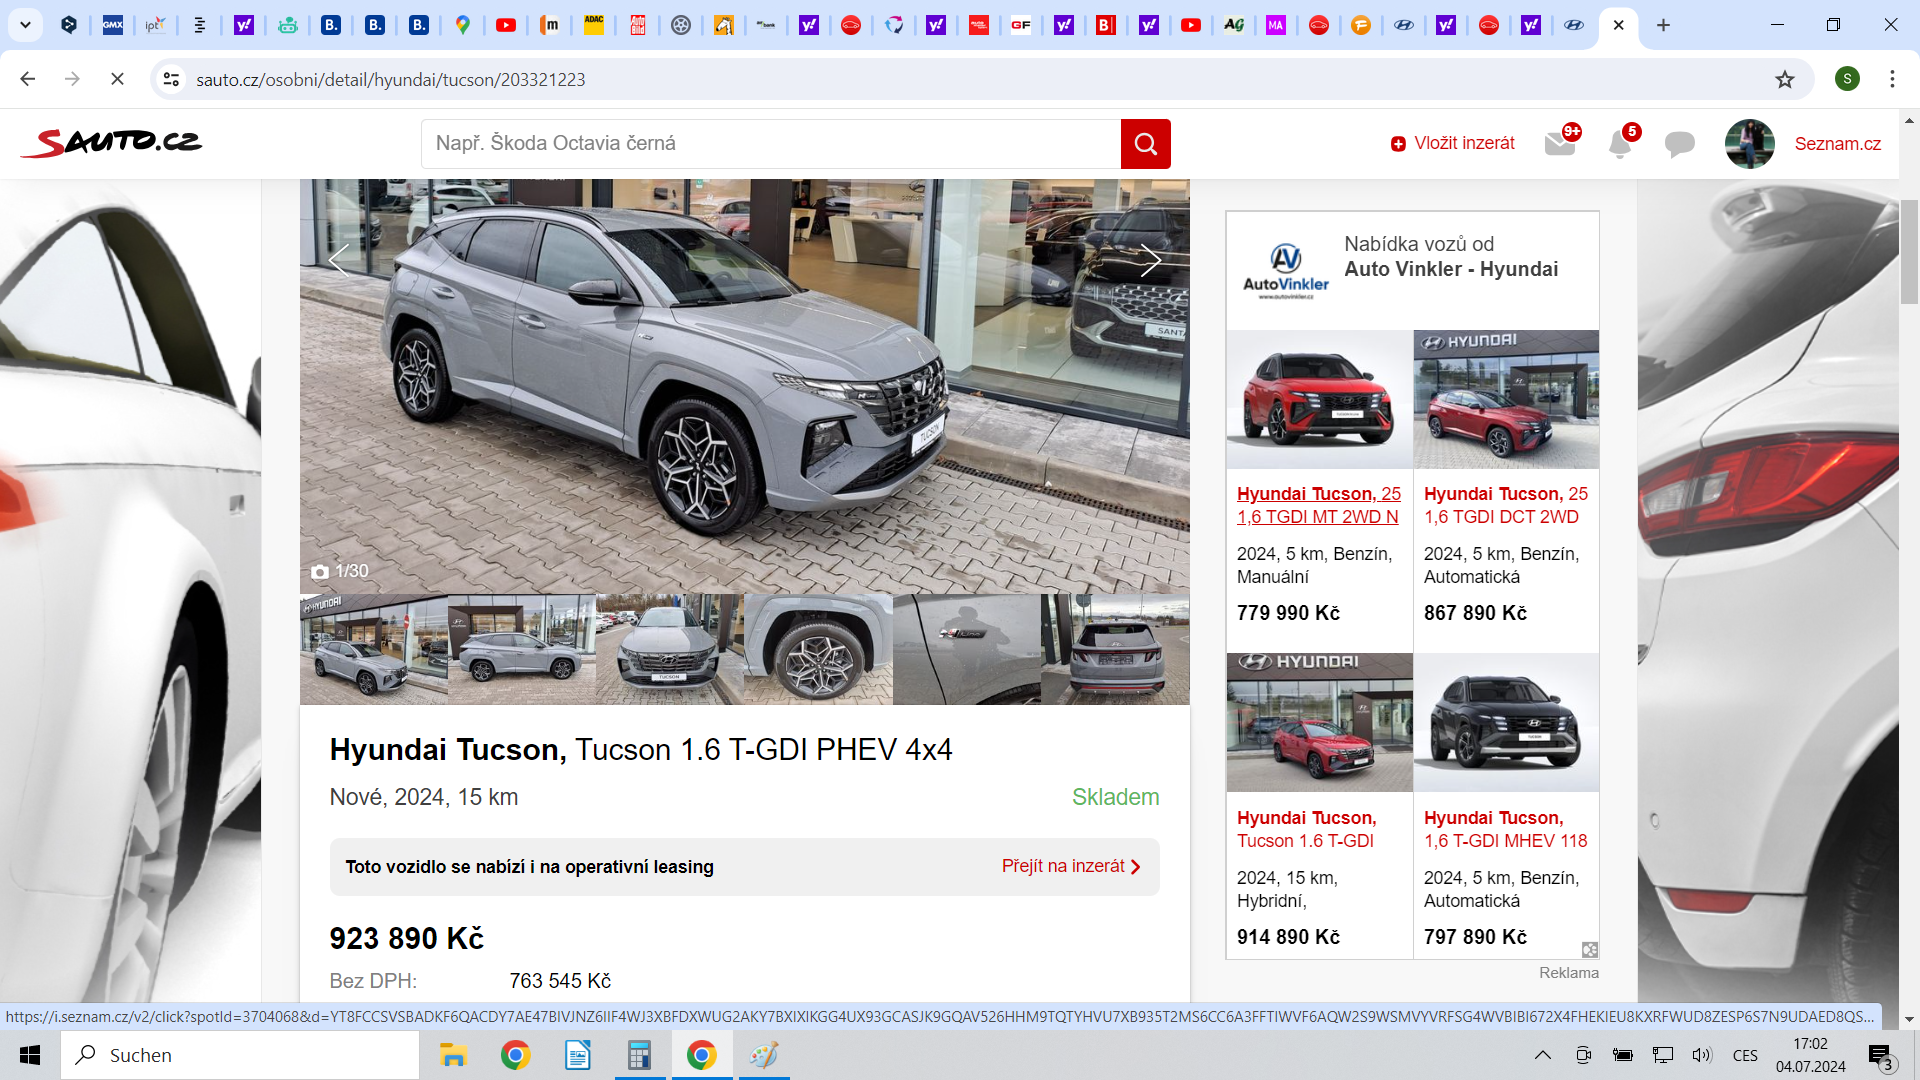Select the side badge detail thumbnail
Viewport: 1920px width, 1080px height.
[967, 650]
